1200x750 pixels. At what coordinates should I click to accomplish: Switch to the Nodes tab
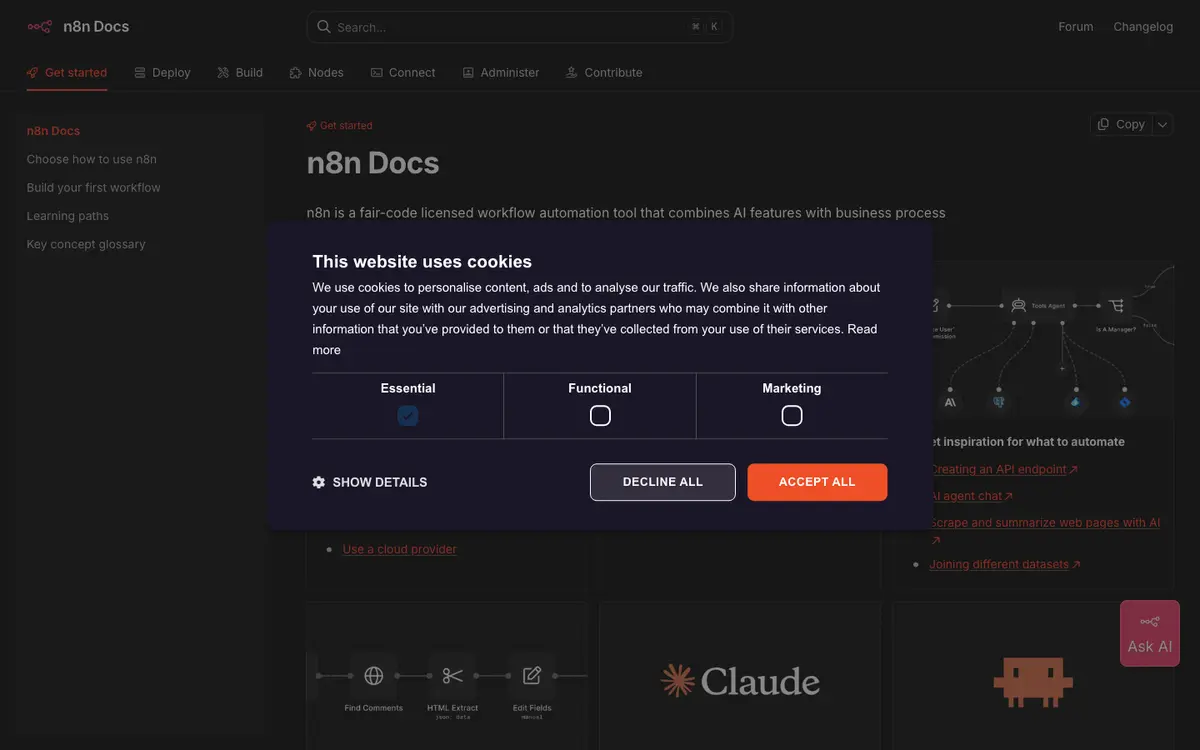click(x=316, y=73)
